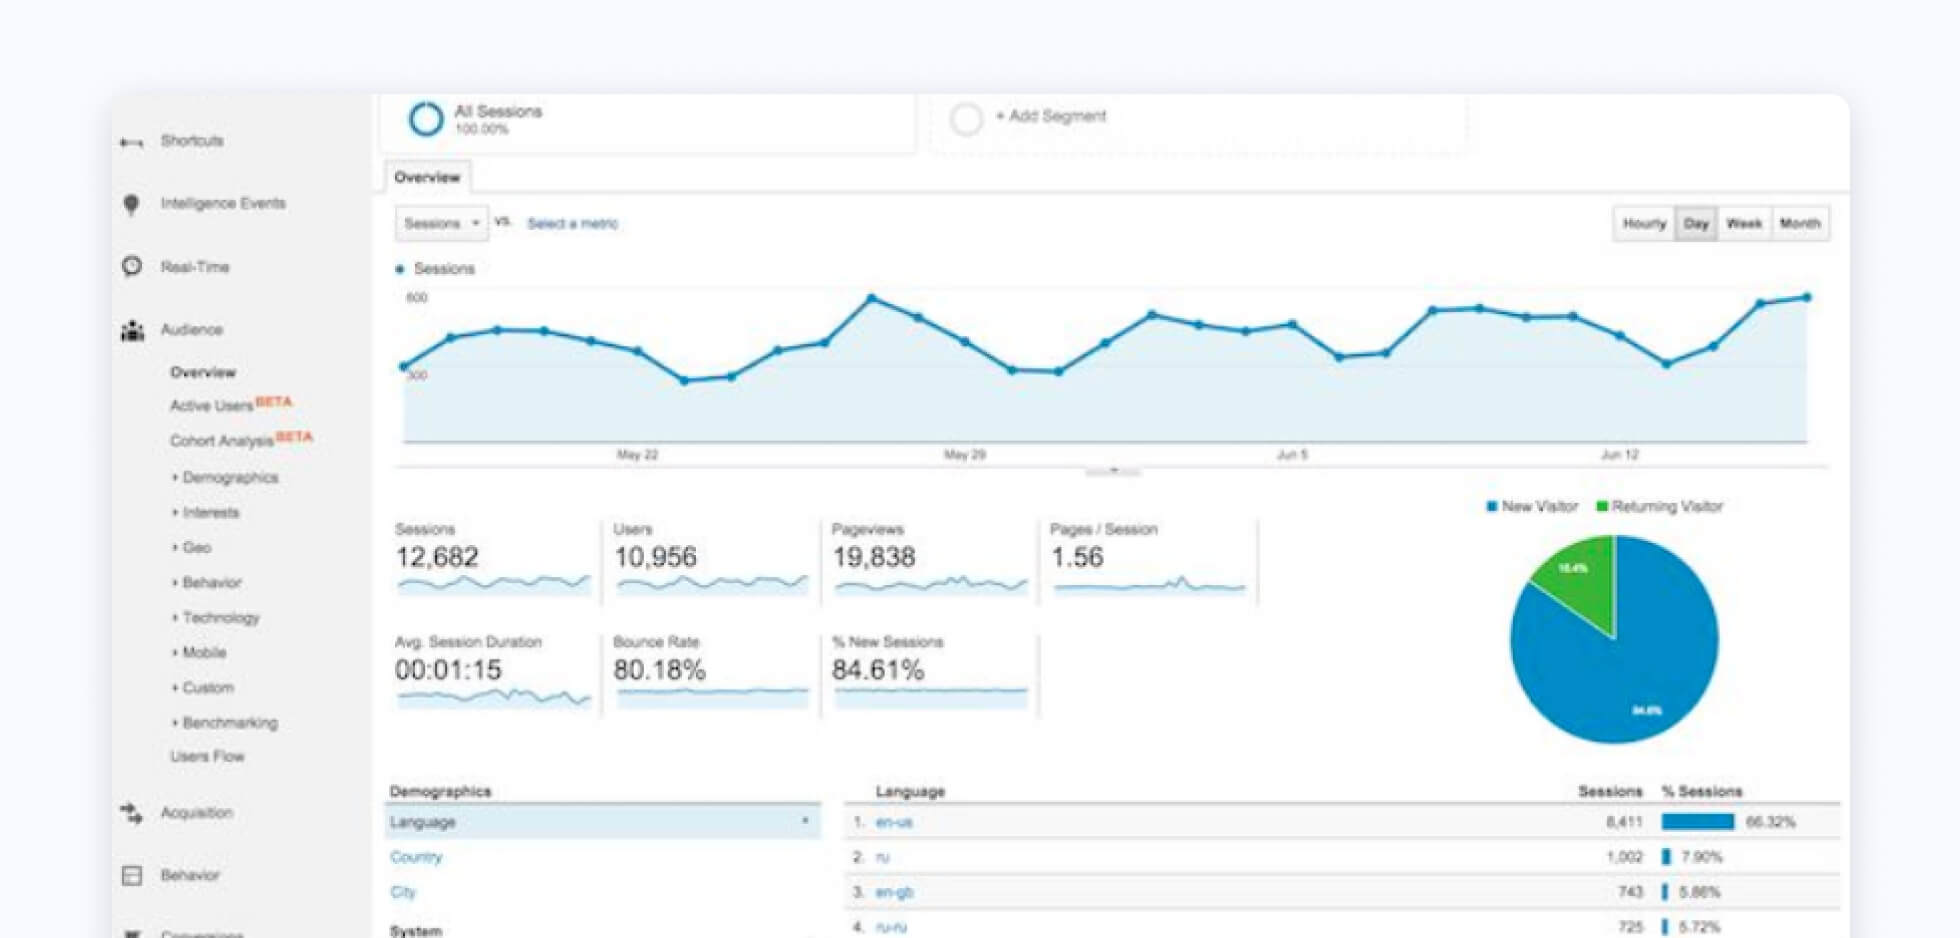Viewport: 1960px width, 938px height.
Task: Click the May 29 peak data point
Action: [872, 298]
